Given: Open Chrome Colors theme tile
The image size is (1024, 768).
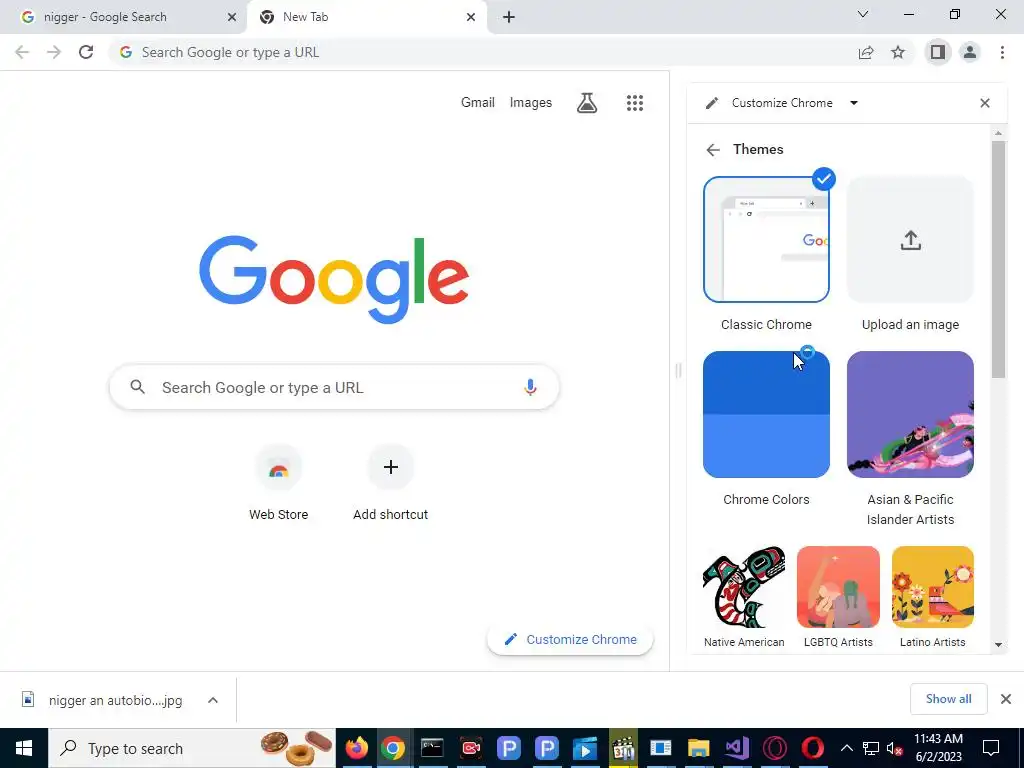Looking at the screenshot, I should pos(766,415).
